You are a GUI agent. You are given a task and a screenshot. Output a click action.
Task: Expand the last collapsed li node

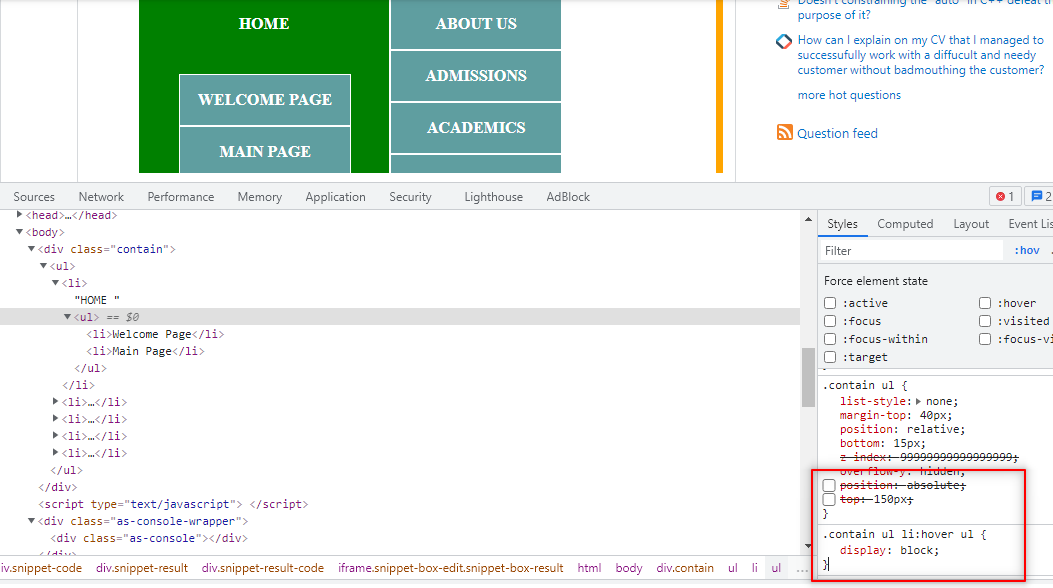pos(56,452)
